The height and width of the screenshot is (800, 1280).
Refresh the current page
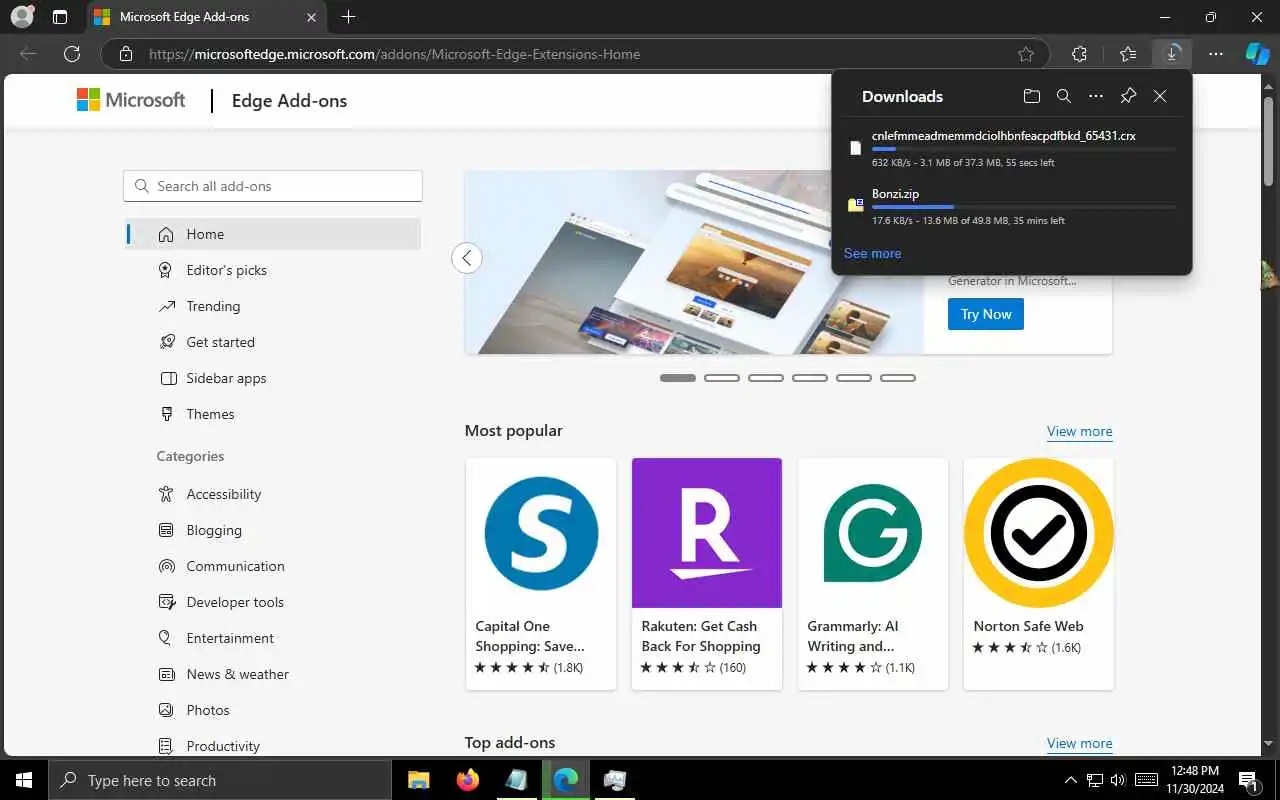click(72, 54)
